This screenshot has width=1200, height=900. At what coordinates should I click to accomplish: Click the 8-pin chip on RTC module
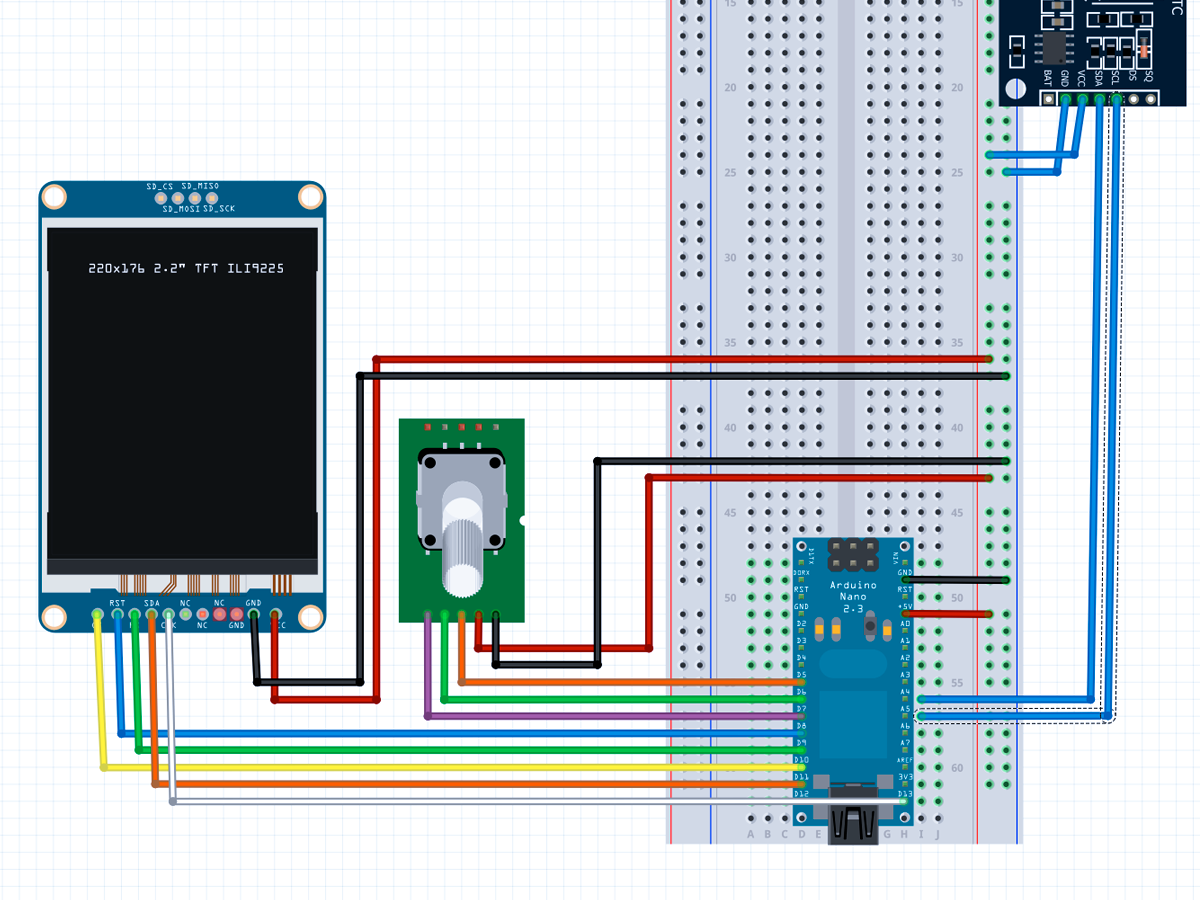pyautogui.click(x=1055, y=47)
